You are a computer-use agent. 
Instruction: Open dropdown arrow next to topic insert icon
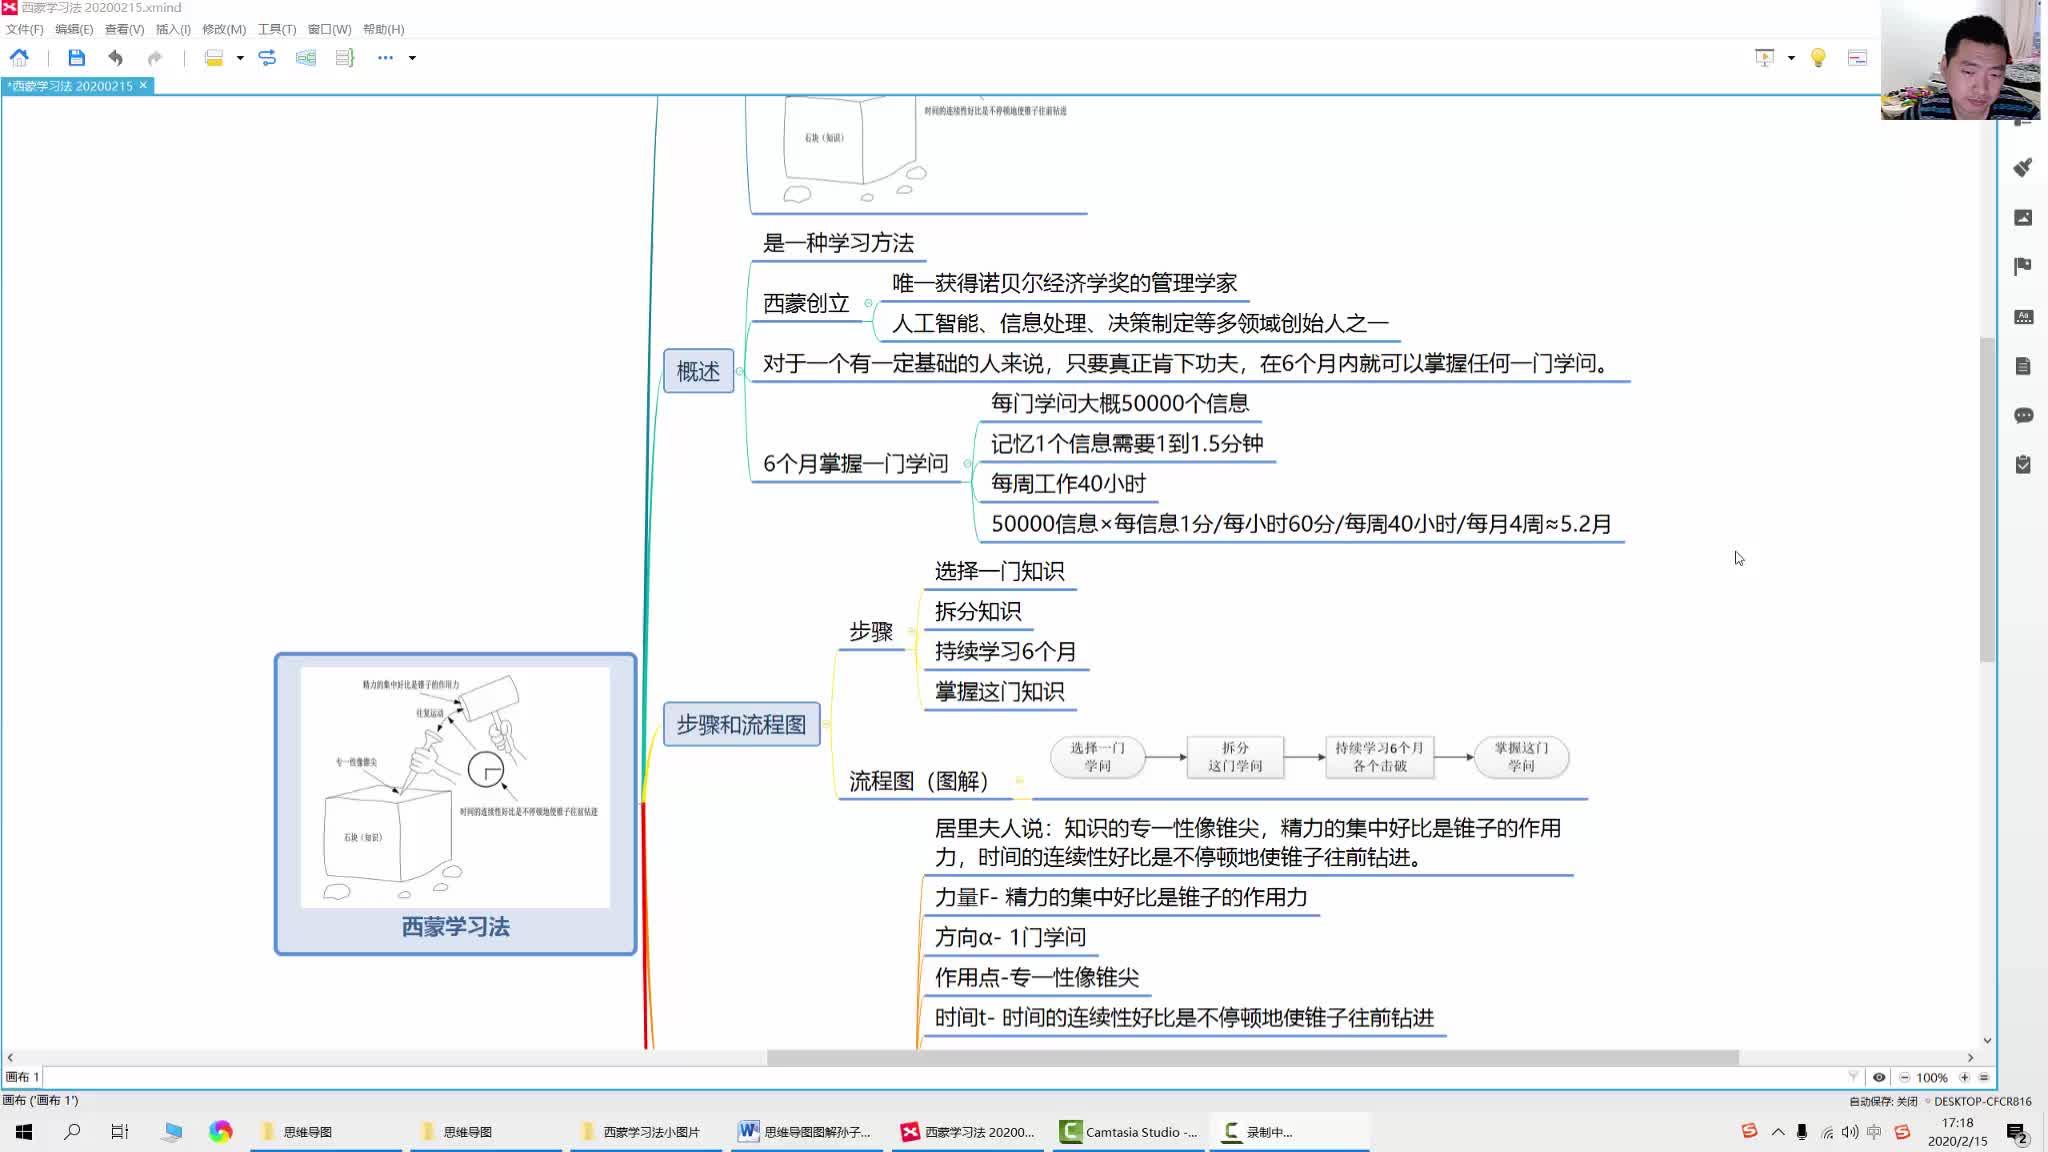coord(240,58)
